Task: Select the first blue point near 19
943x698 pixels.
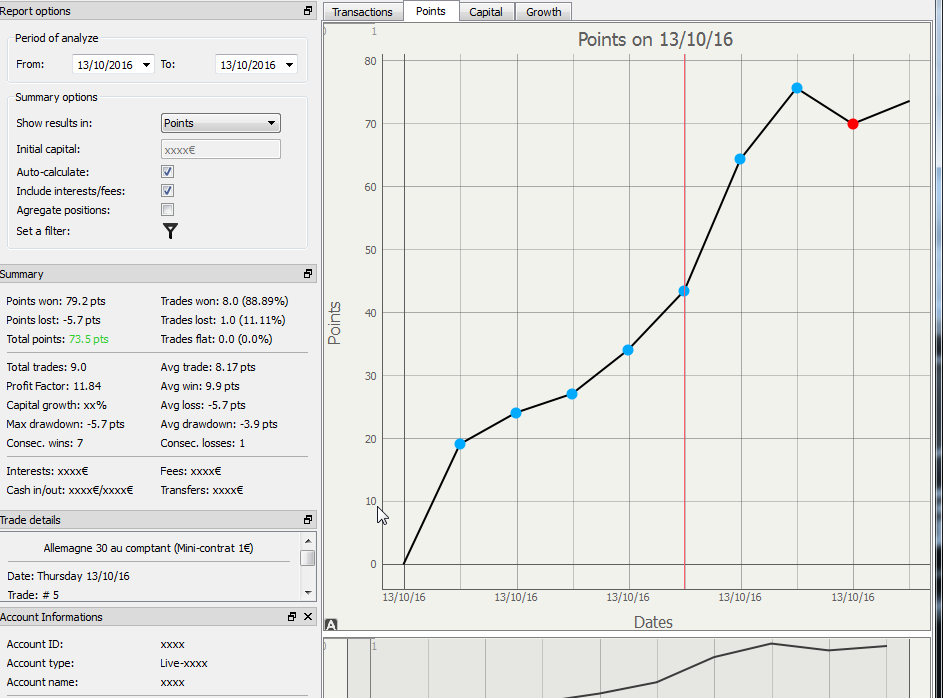Action: pyautogui.click(x=460, y=444)
